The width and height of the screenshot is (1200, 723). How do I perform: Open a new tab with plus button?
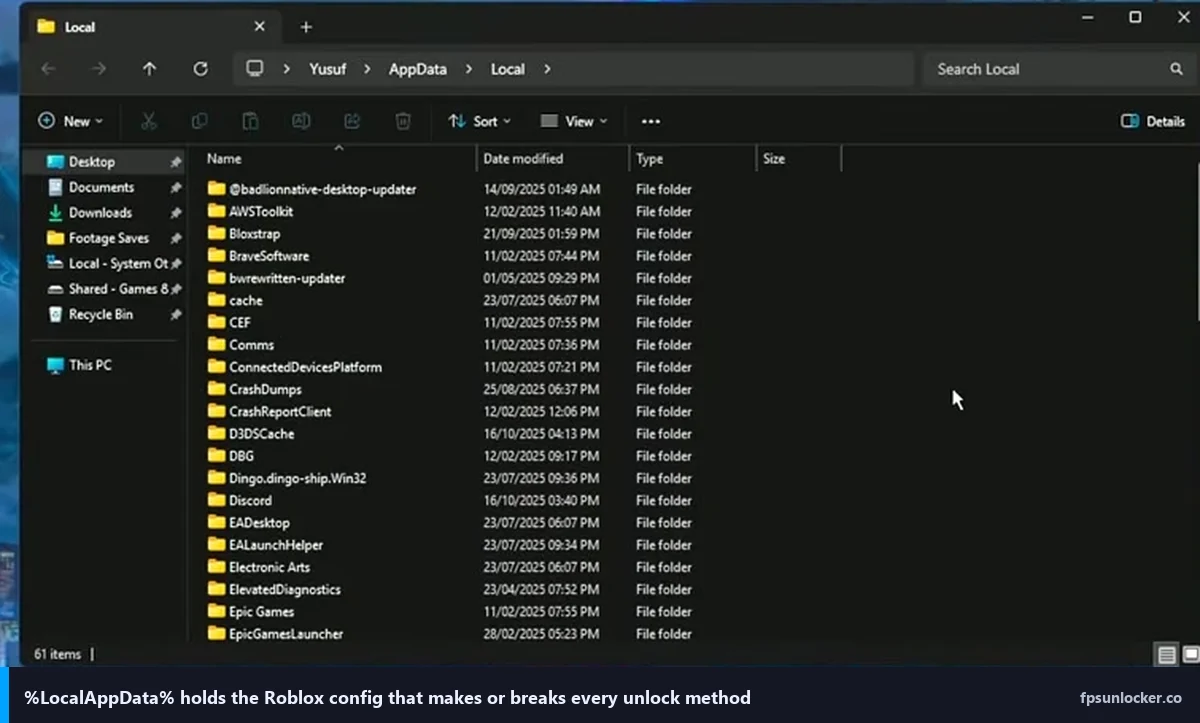coord(306,27)
